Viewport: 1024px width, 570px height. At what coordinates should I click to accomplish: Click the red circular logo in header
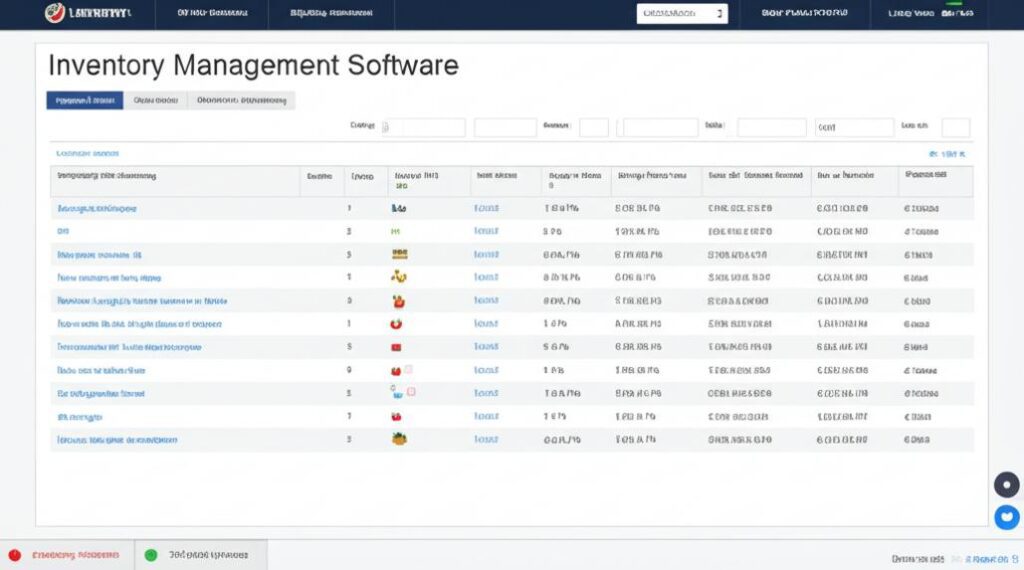coord(55,13)
